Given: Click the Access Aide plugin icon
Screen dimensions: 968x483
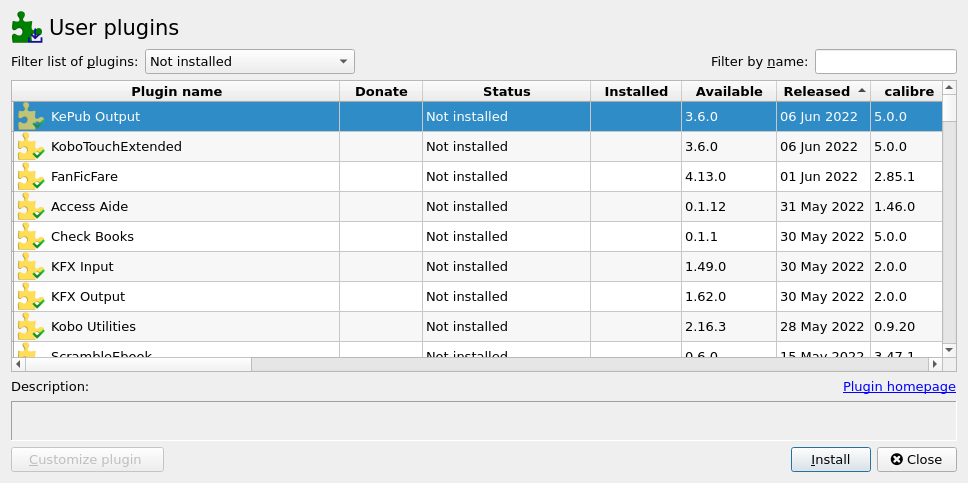Looking at the screenshot, I should (x=30, y=207).
